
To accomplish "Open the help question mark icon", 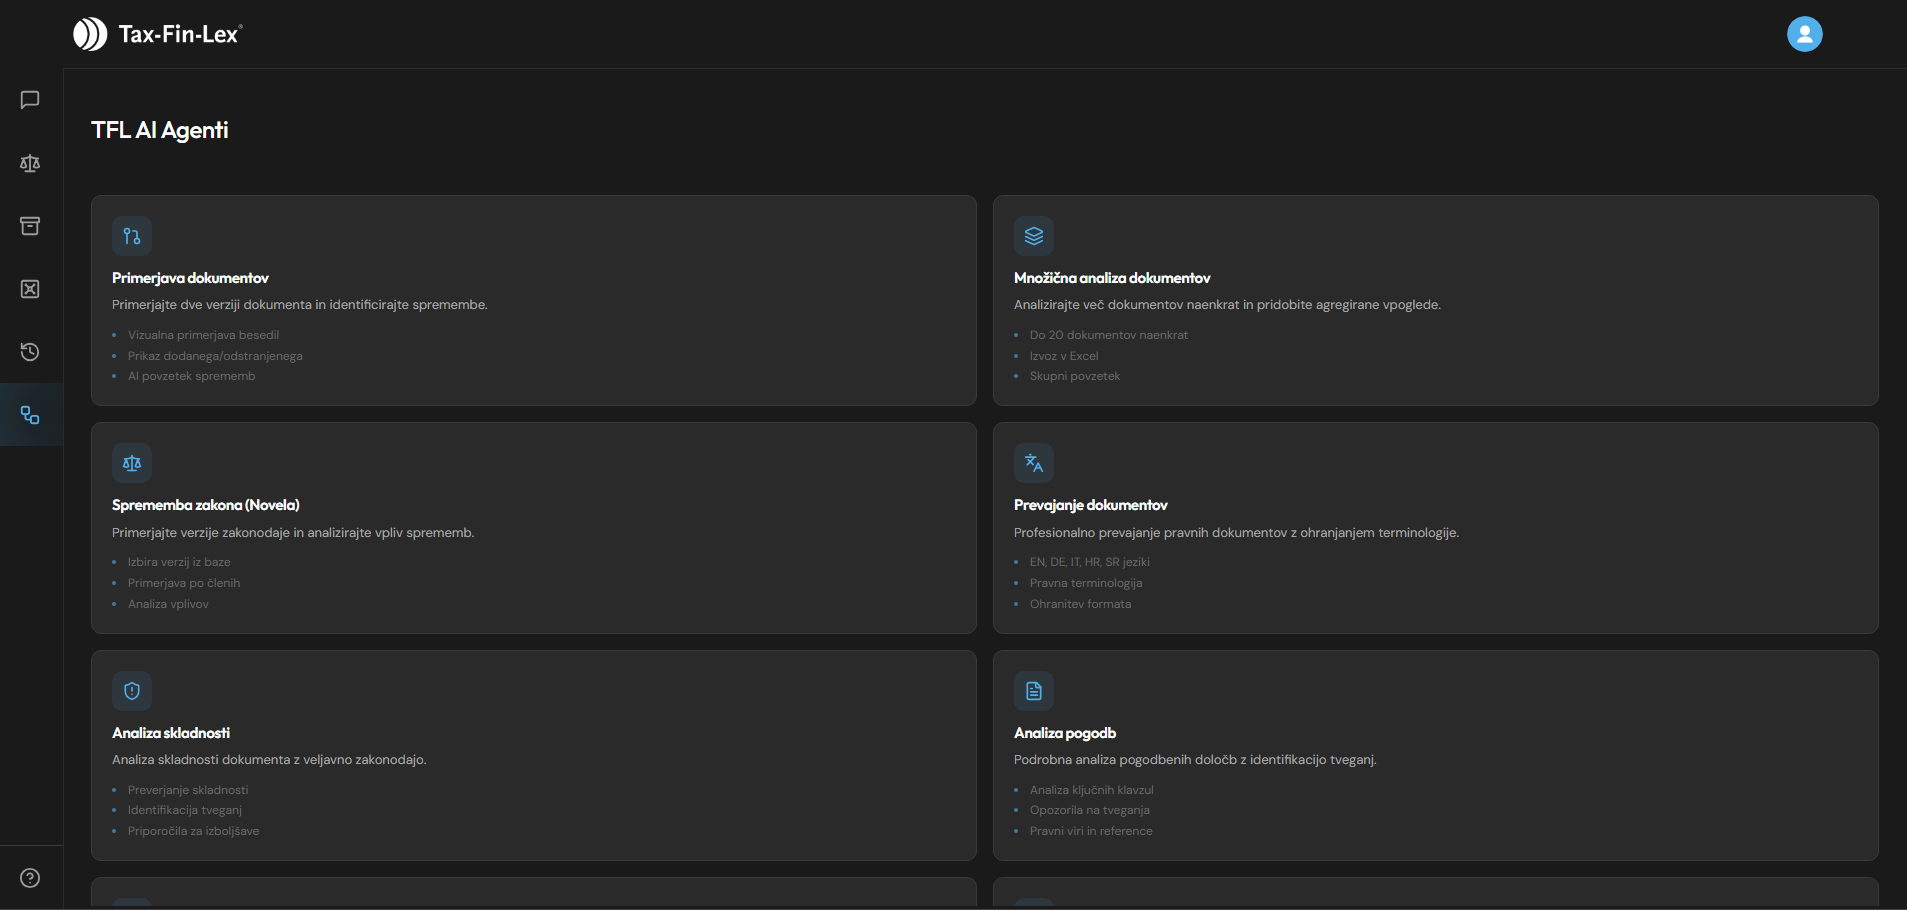I will point(30,878).
